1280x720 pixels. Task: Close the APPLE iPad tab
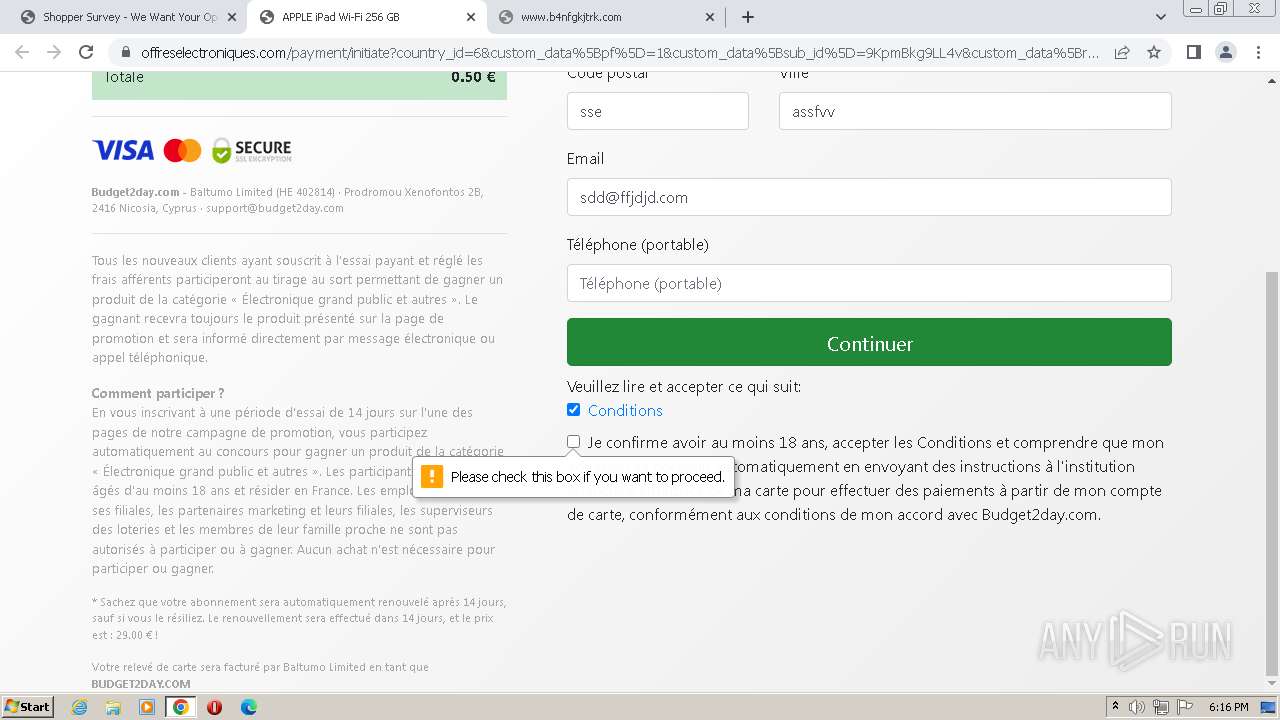coord(471,17)
